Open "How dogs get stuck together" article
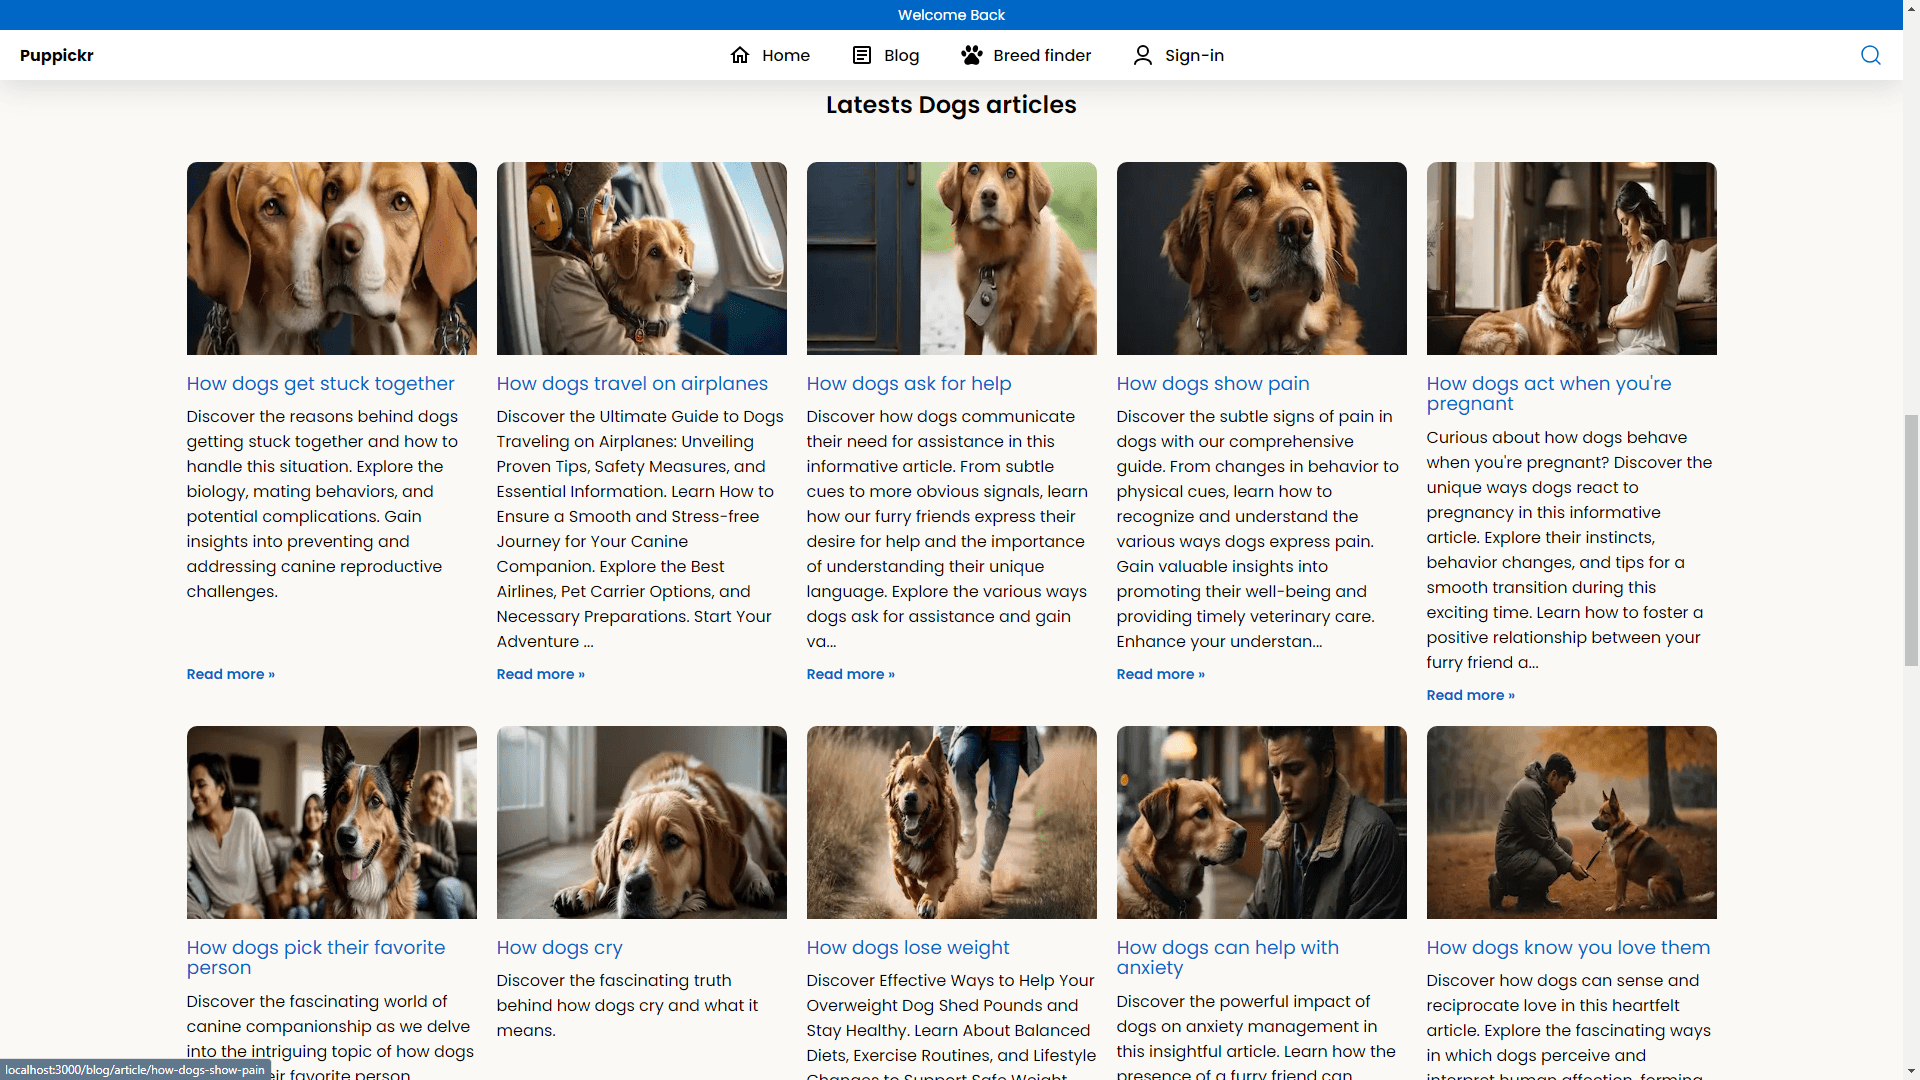Screen dimensions: 1920x1080 tap(320, 384)
